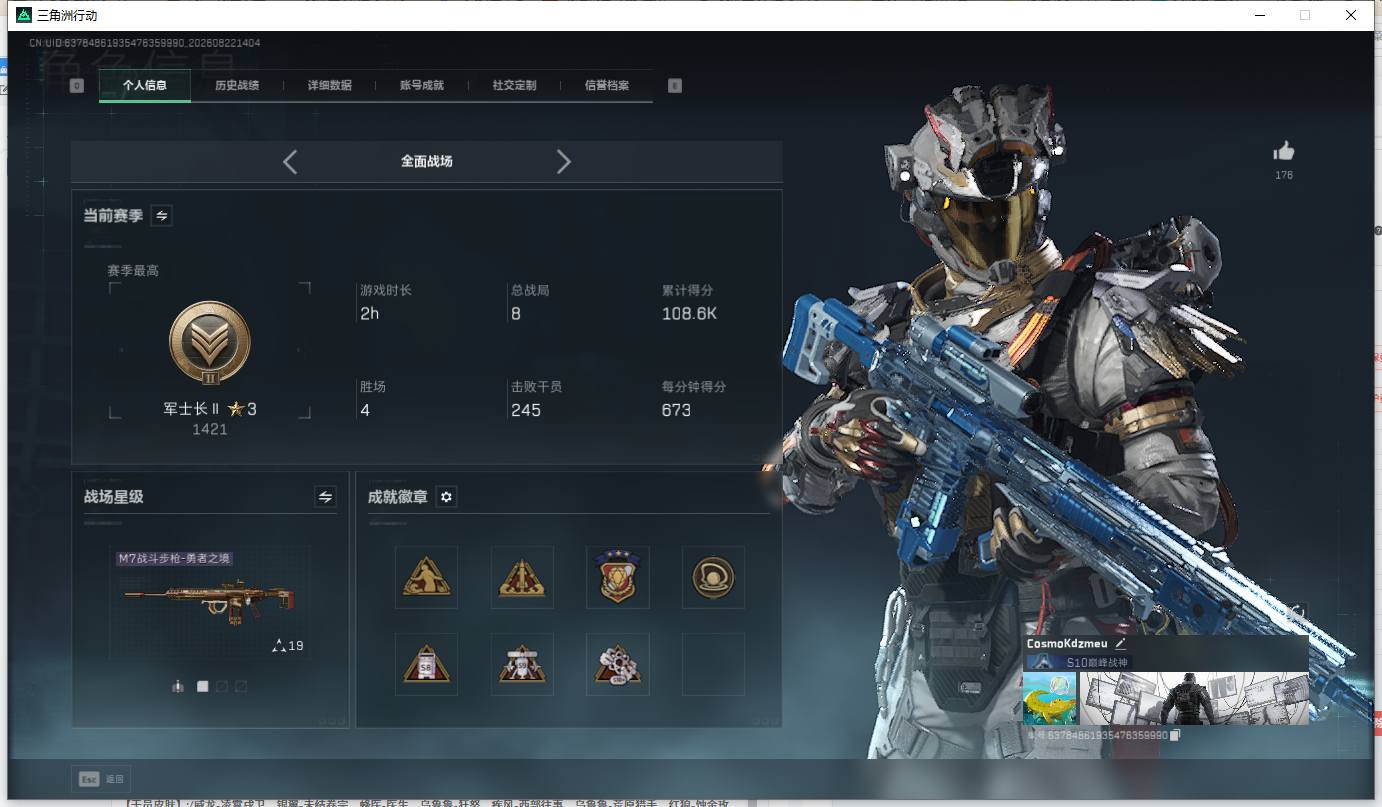Click the CN UID text at top-left

(144, 43)
